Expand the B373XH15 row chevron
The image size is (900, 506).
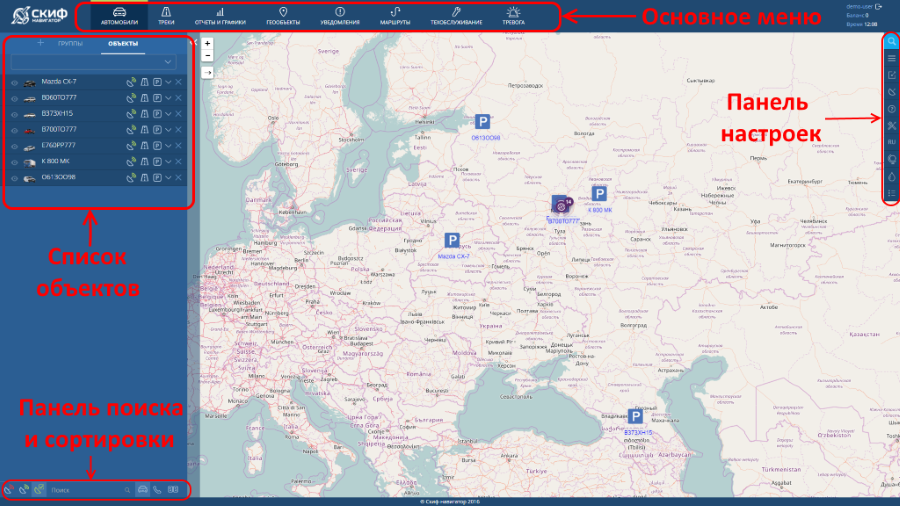[x=168, y=114]
